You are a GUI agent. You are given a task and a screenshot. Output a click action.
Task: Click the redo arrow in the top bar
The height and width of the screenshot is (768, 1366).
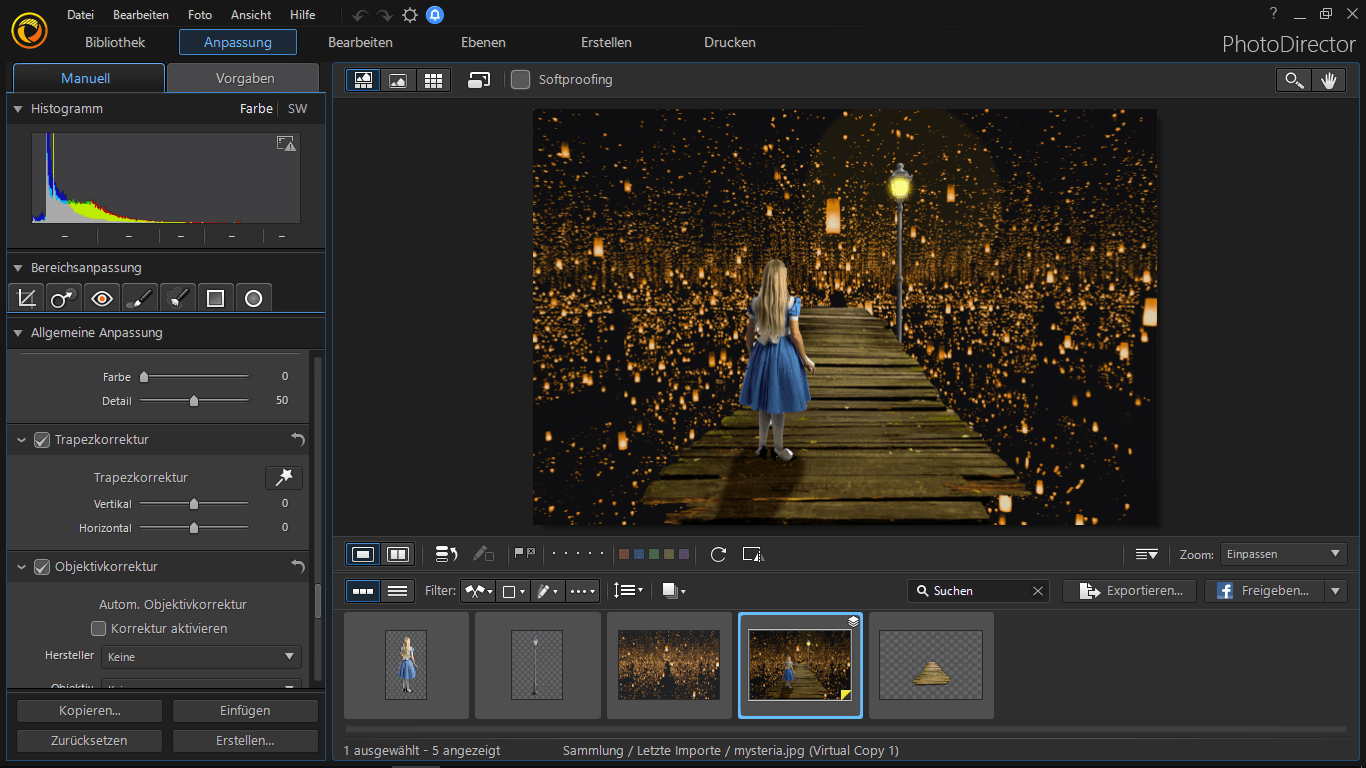coord(385,15)
